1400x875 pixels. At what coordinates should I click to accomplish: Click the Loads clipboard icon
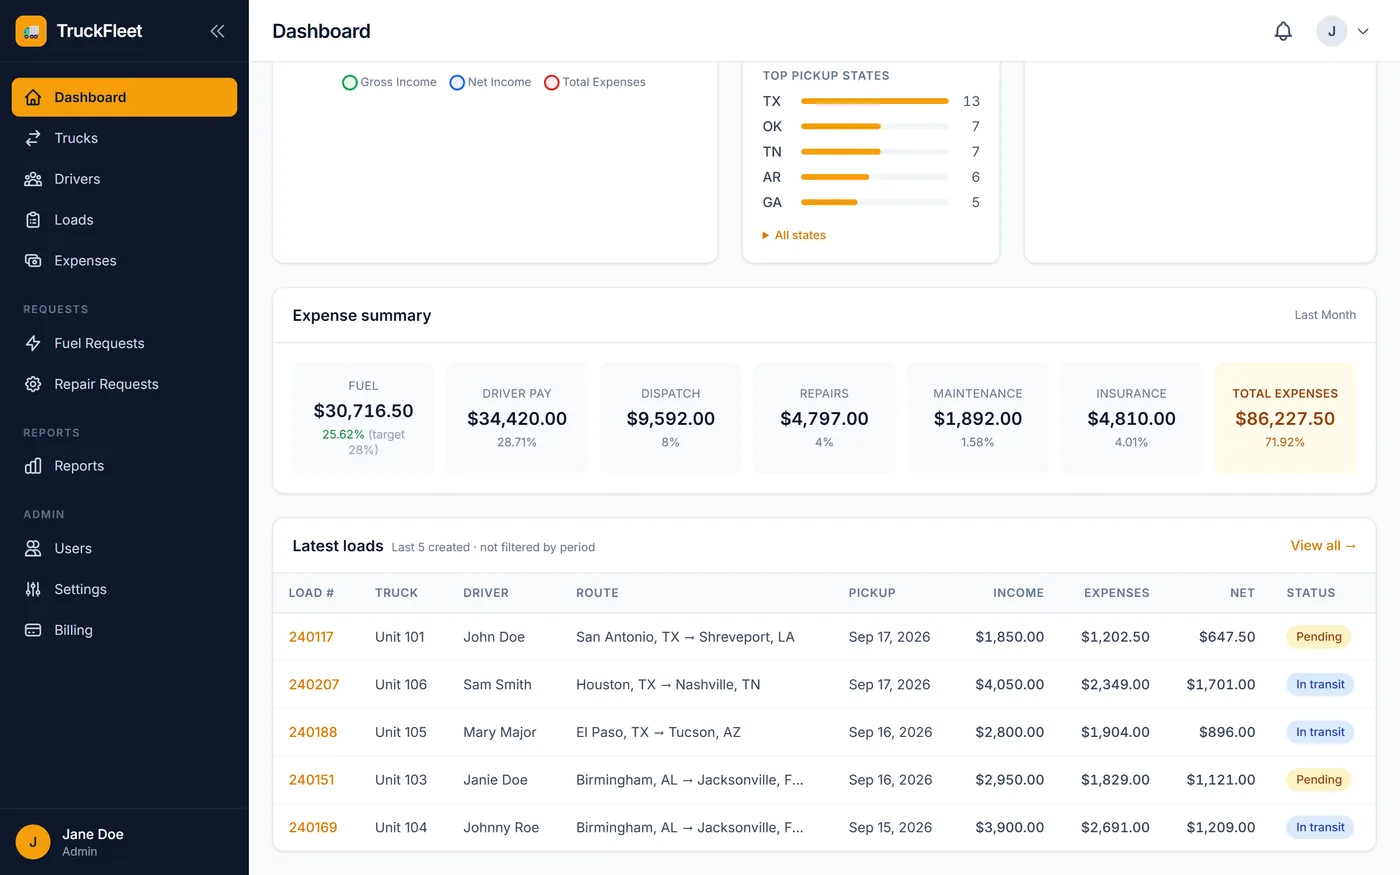coord(33,220)
